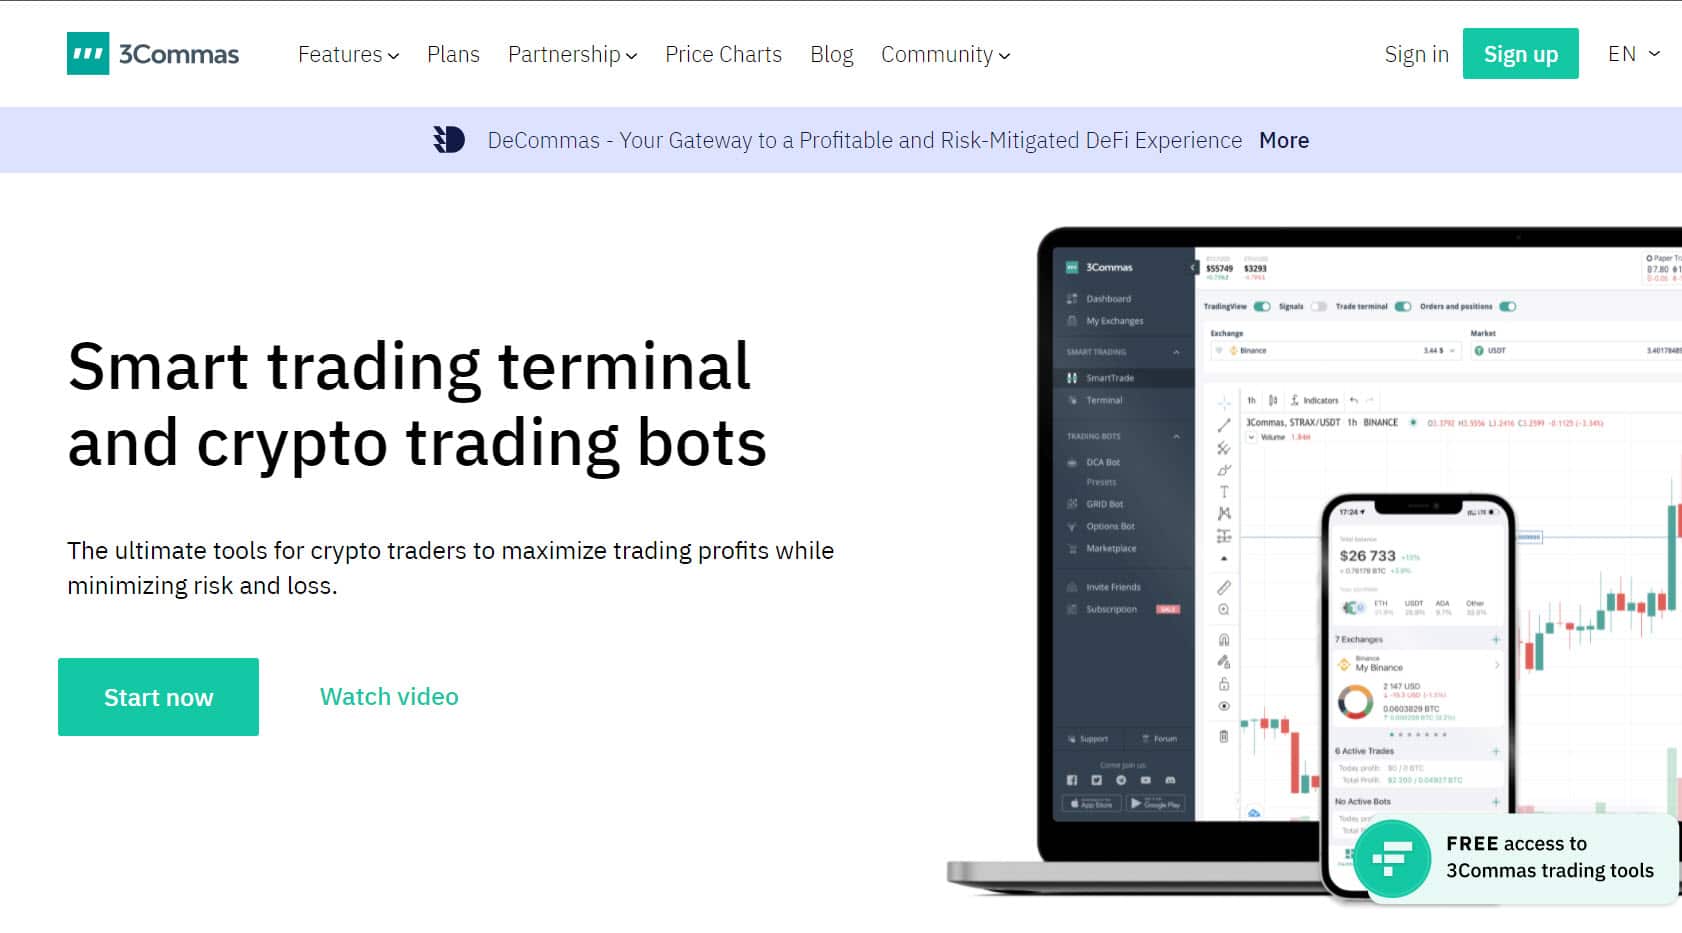Pick the text tool (T) in the chart toolbar

pyautogui.click(x=1224, y=492)
